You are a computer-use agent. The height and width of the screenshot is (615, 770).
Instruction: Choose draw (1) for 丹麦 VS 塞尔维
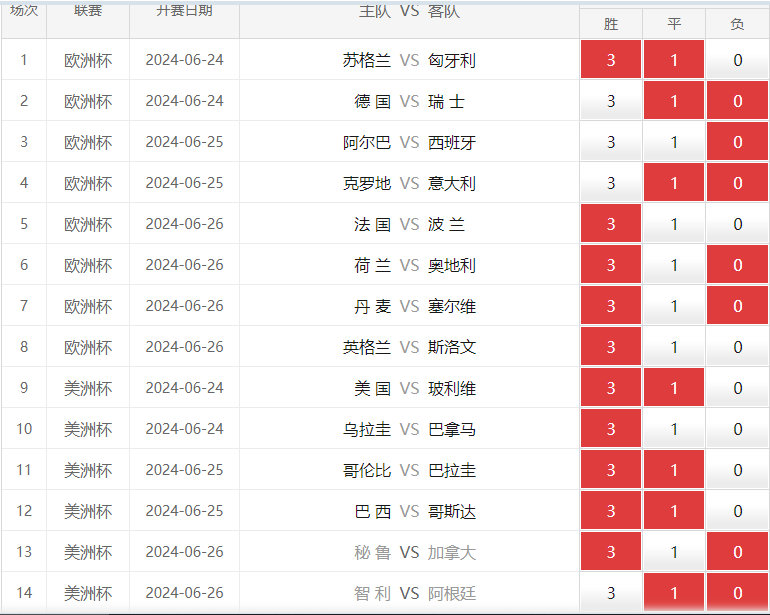(674, 306)
